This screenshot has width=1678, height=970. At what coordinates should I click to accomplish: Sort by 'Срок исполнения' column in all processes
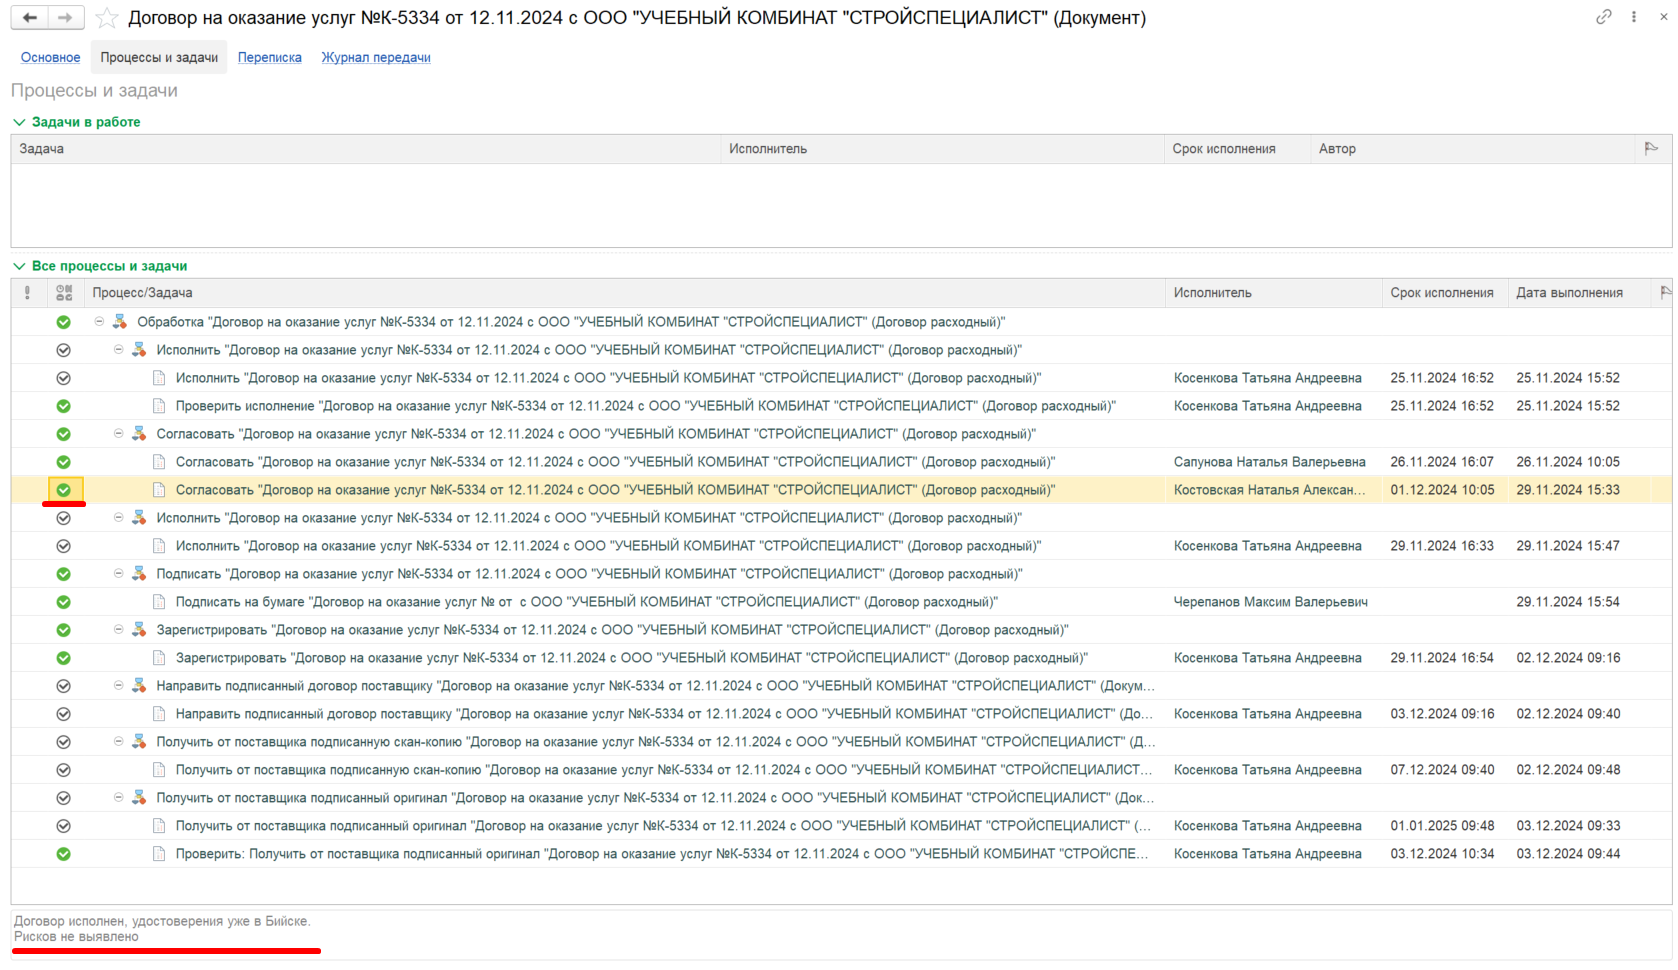point(1442,293)
